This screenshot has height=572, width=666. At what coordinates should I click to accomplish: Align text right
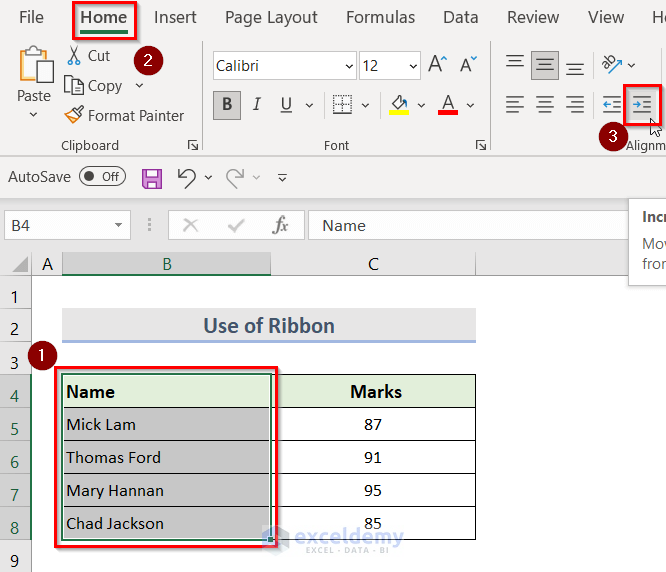click(575, 104)
